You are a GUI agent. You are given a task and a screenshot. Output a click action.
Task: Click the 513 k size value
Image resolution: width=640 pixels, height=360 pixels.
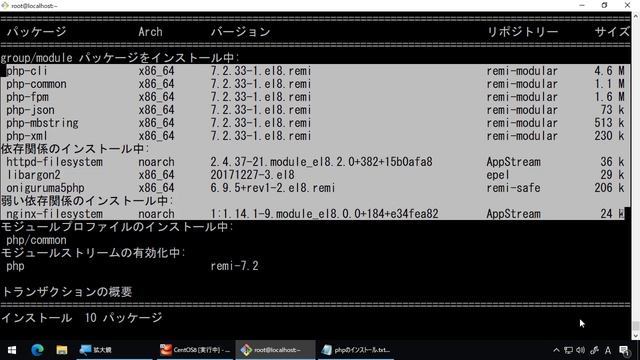point(609,123)
